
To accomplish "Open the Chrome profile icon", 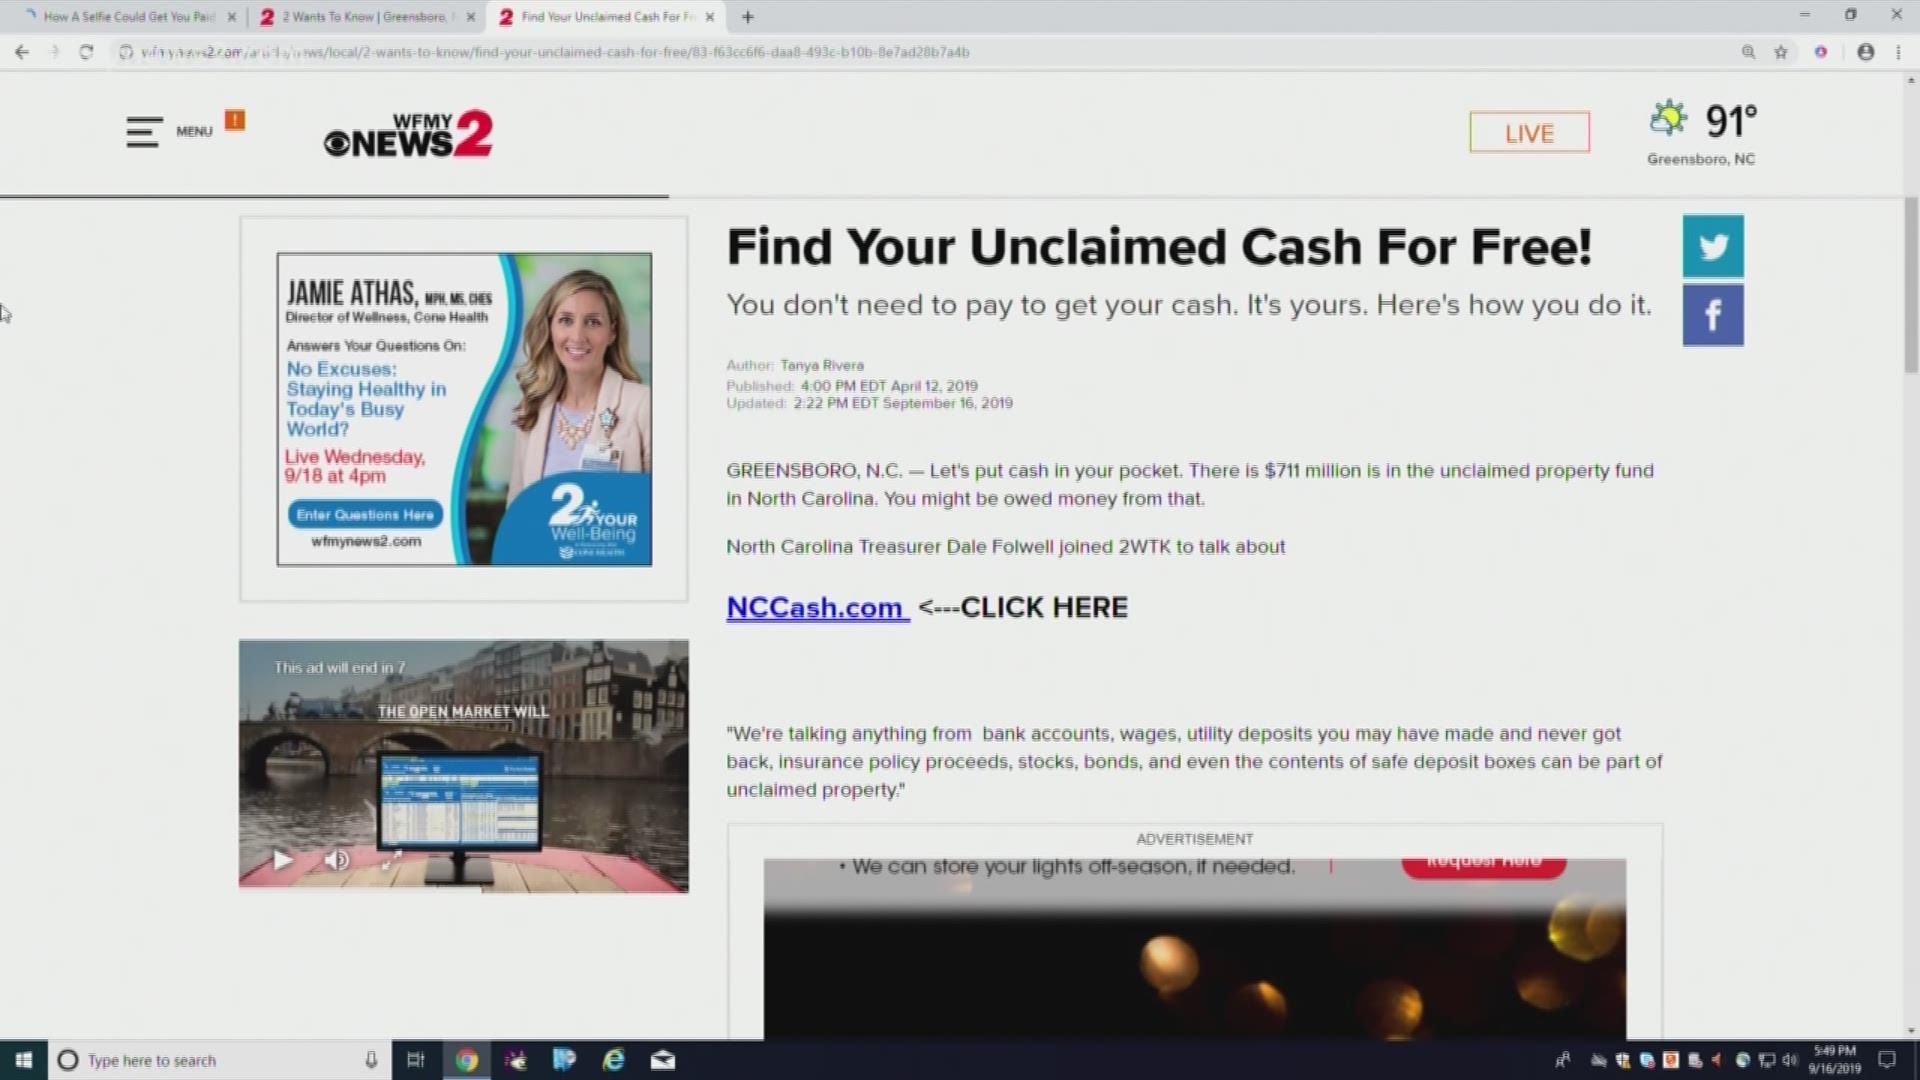I will coord(1865,52).
